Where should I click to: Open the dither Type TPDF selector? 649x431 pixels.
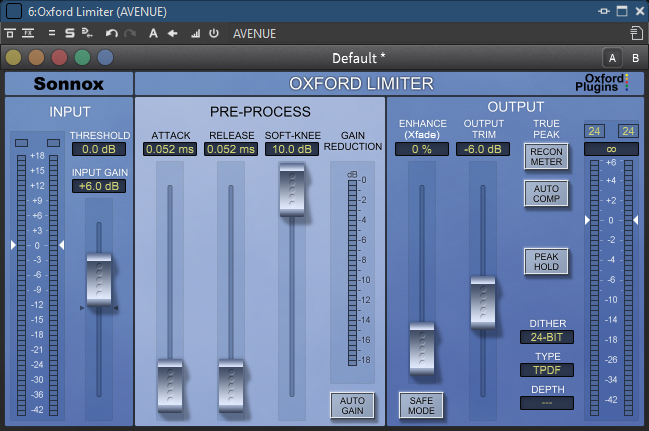[x=546, y=370]
